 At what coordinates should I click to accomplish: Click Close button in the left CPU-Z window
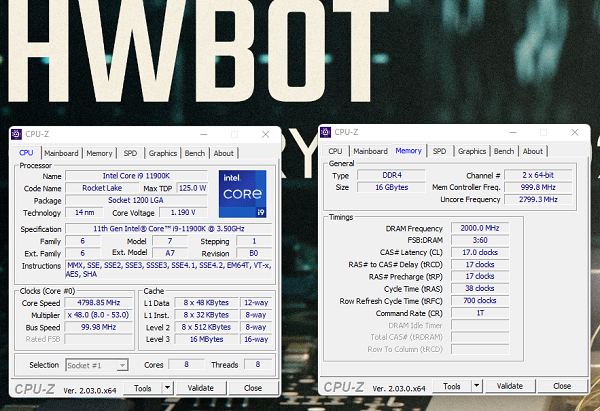[x=253, y=388]
